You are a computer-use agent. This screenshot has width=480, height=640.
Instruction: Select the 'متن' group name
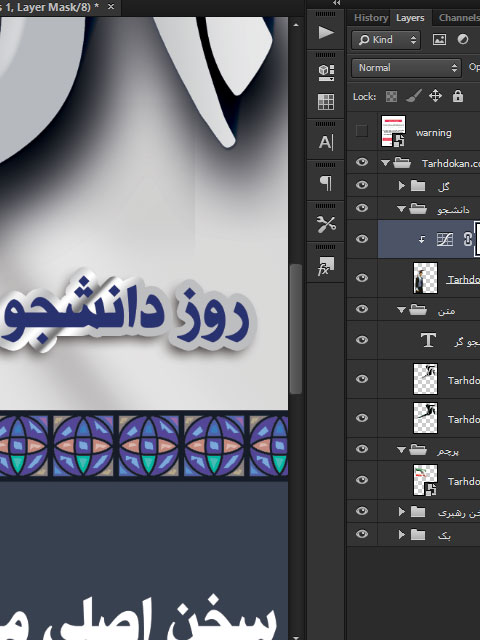click(446, 311)
